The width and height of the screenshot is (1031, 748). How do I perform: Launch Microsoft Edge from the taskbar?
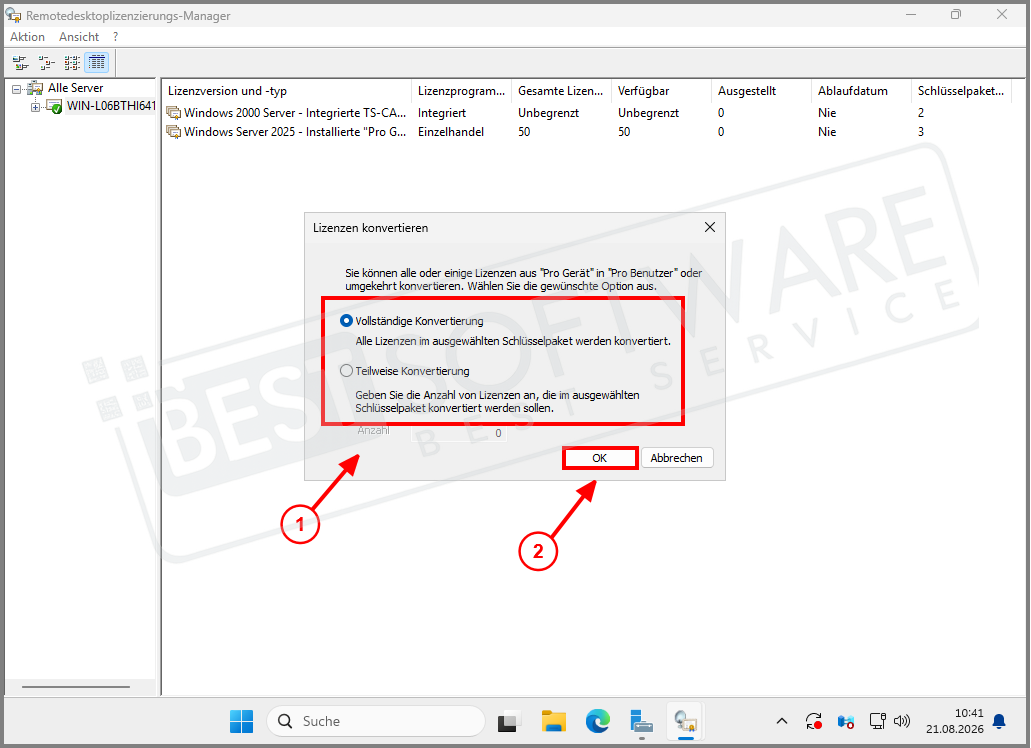598,721
